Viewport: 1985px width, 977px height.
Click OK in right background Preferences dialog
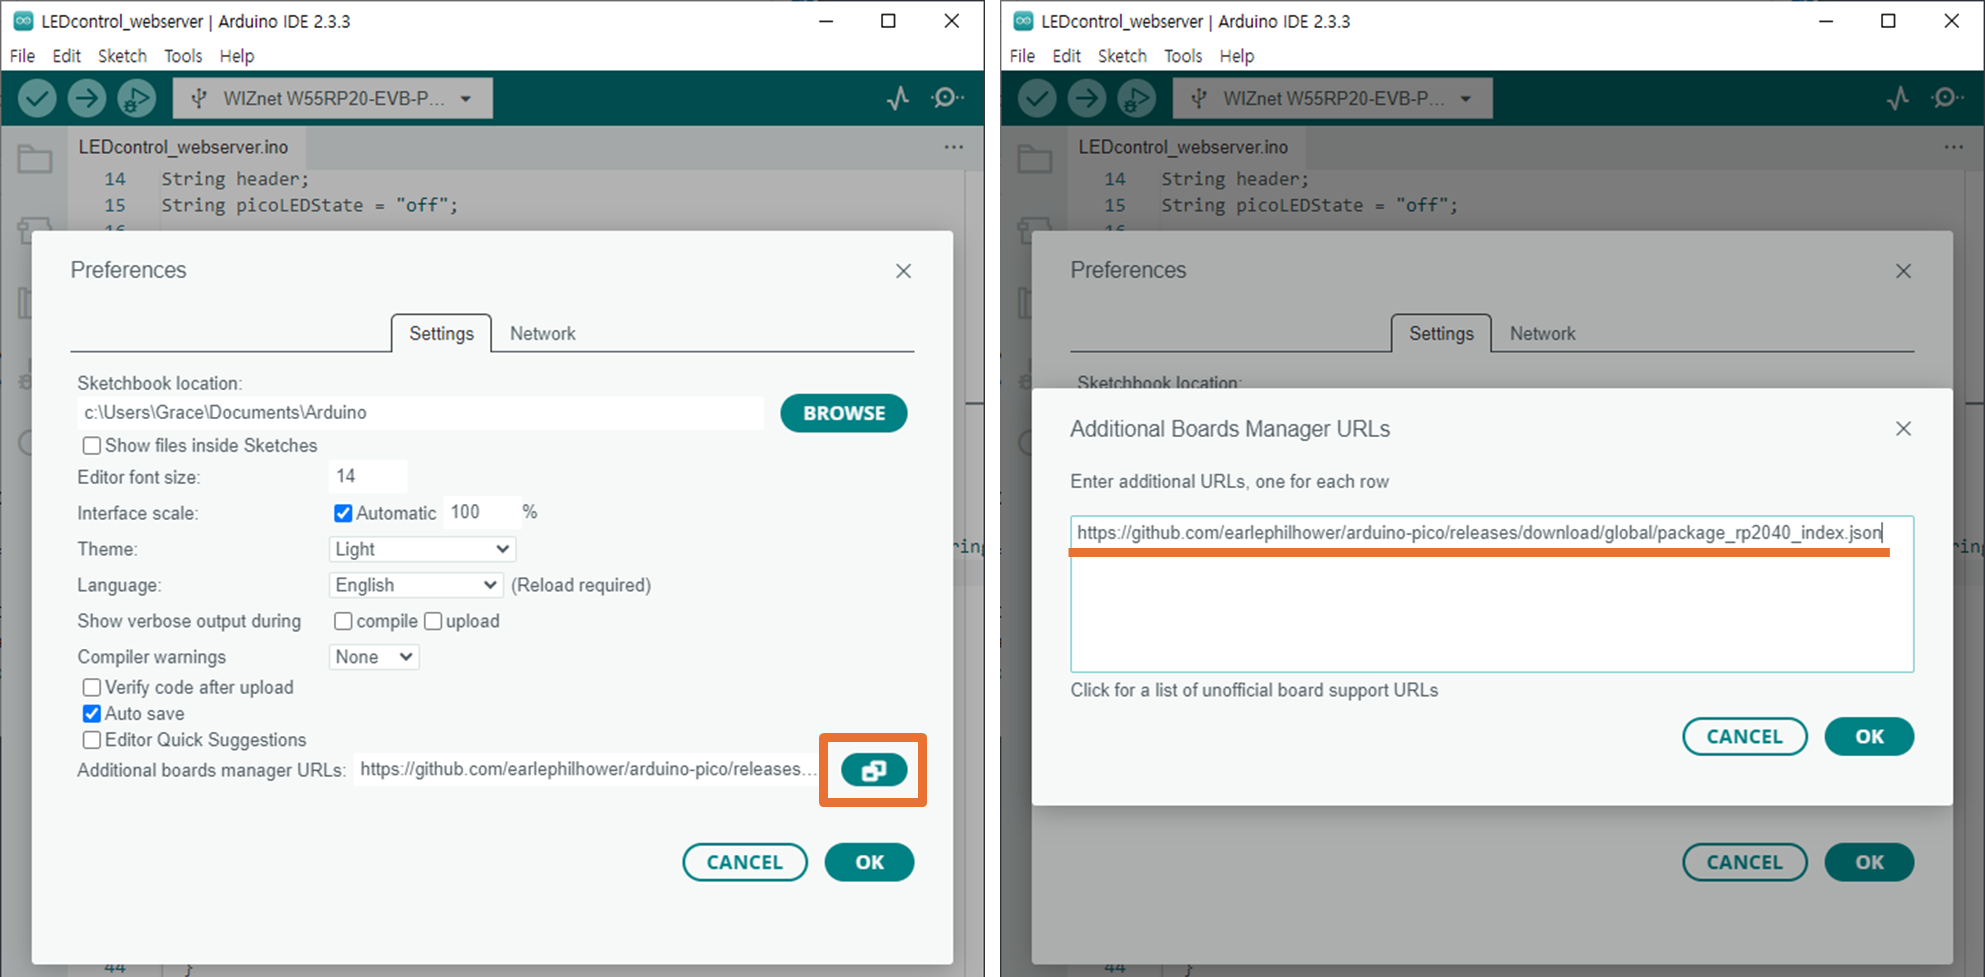[x=1869, y=862]
